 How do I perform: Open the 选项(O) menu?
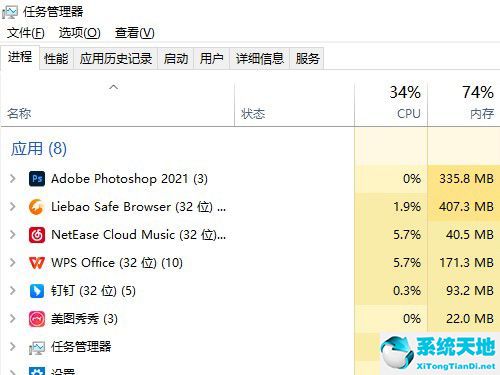click(x=80, y=33)
